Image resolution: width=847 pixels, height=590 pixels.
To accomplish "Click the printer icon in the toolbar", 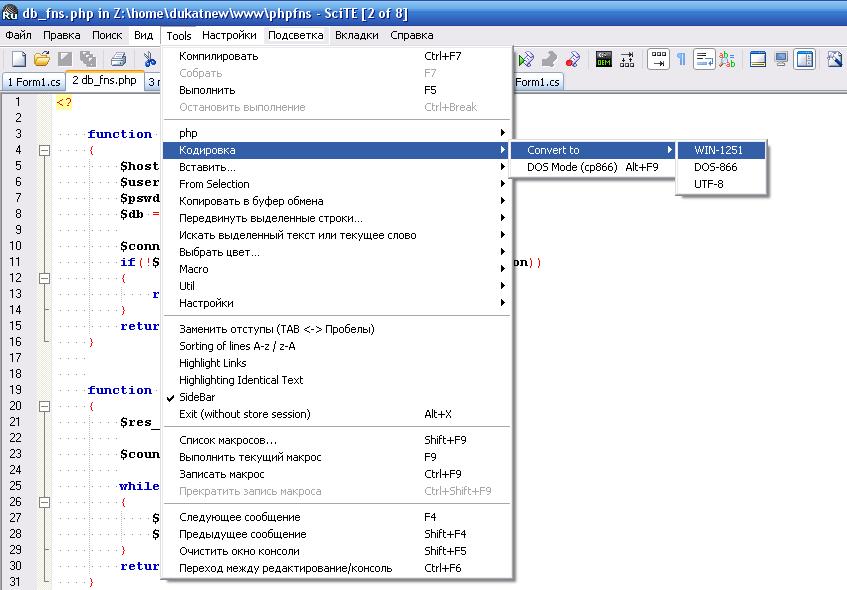I will click(118, 59).
